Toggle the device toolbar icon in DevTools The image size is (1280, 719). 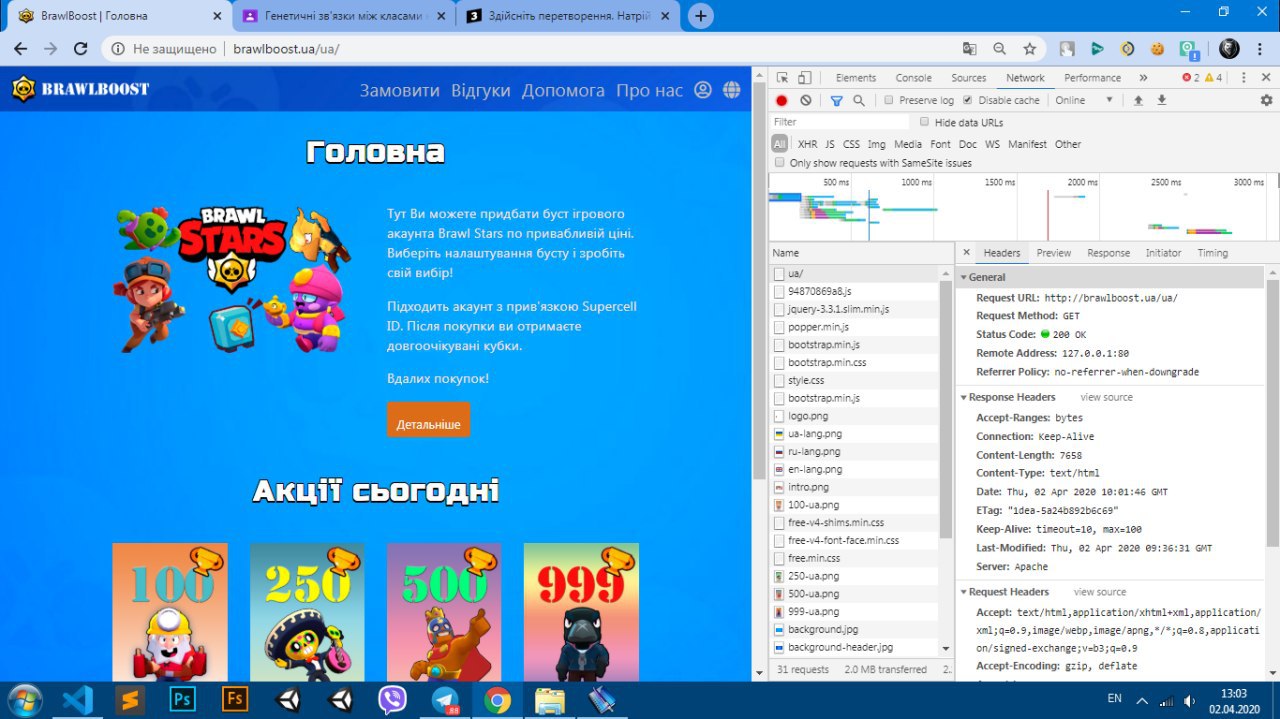[x=805, y=78]
